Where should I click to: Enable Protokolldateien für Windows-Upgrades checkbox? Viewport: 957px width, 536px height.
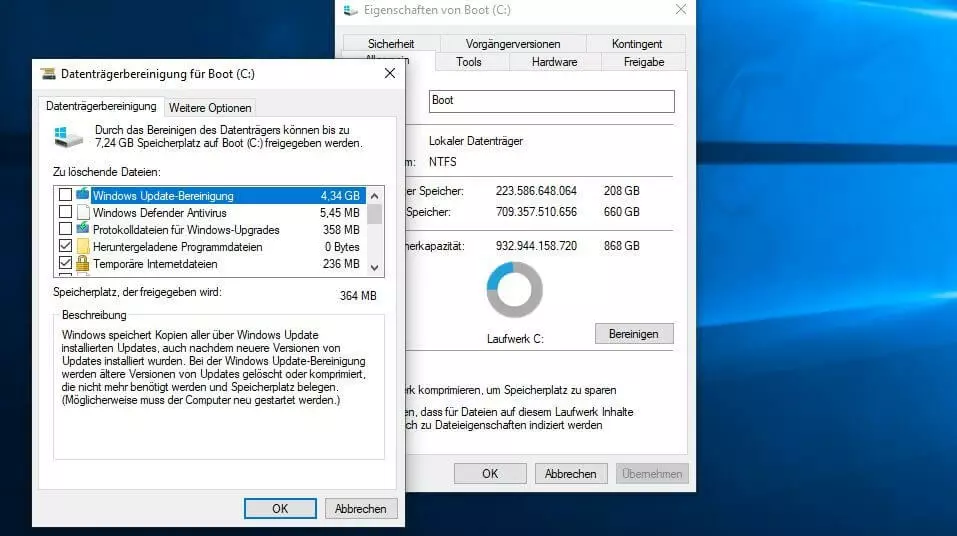pyautogui.click(x=65, y=229)
